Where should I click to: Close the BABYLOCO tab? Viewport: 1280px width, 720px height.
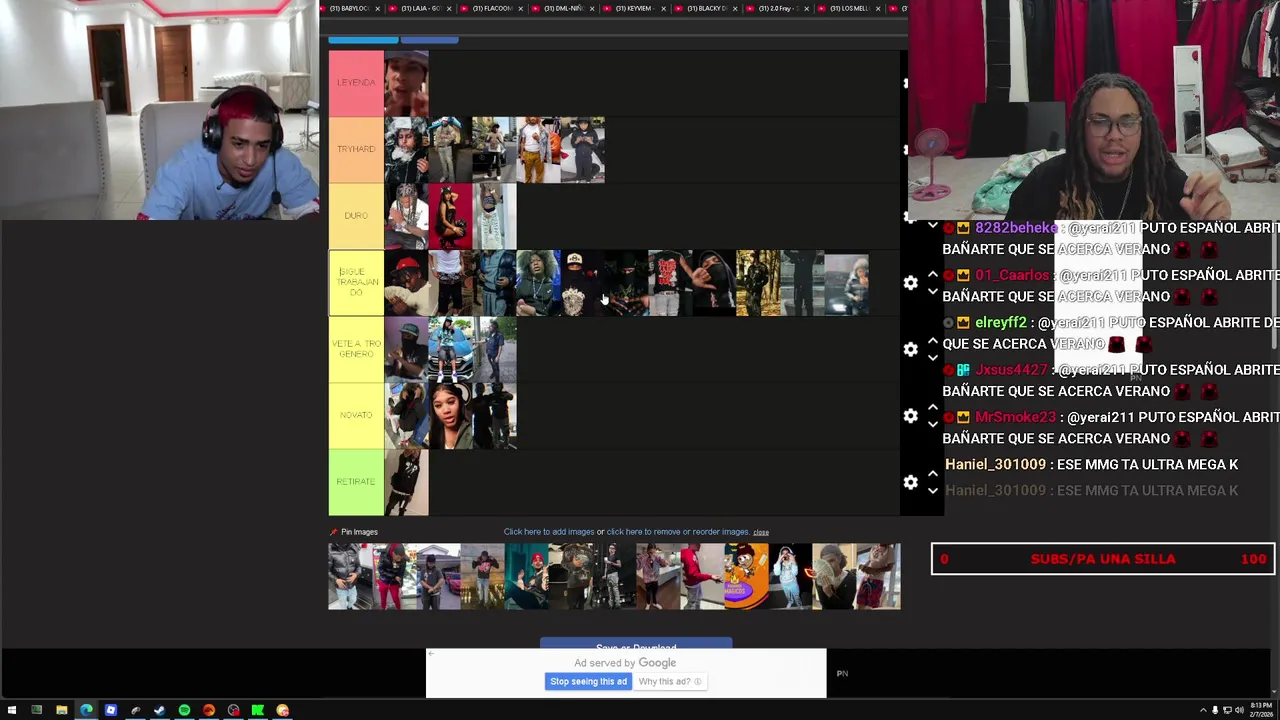(377, 8)
